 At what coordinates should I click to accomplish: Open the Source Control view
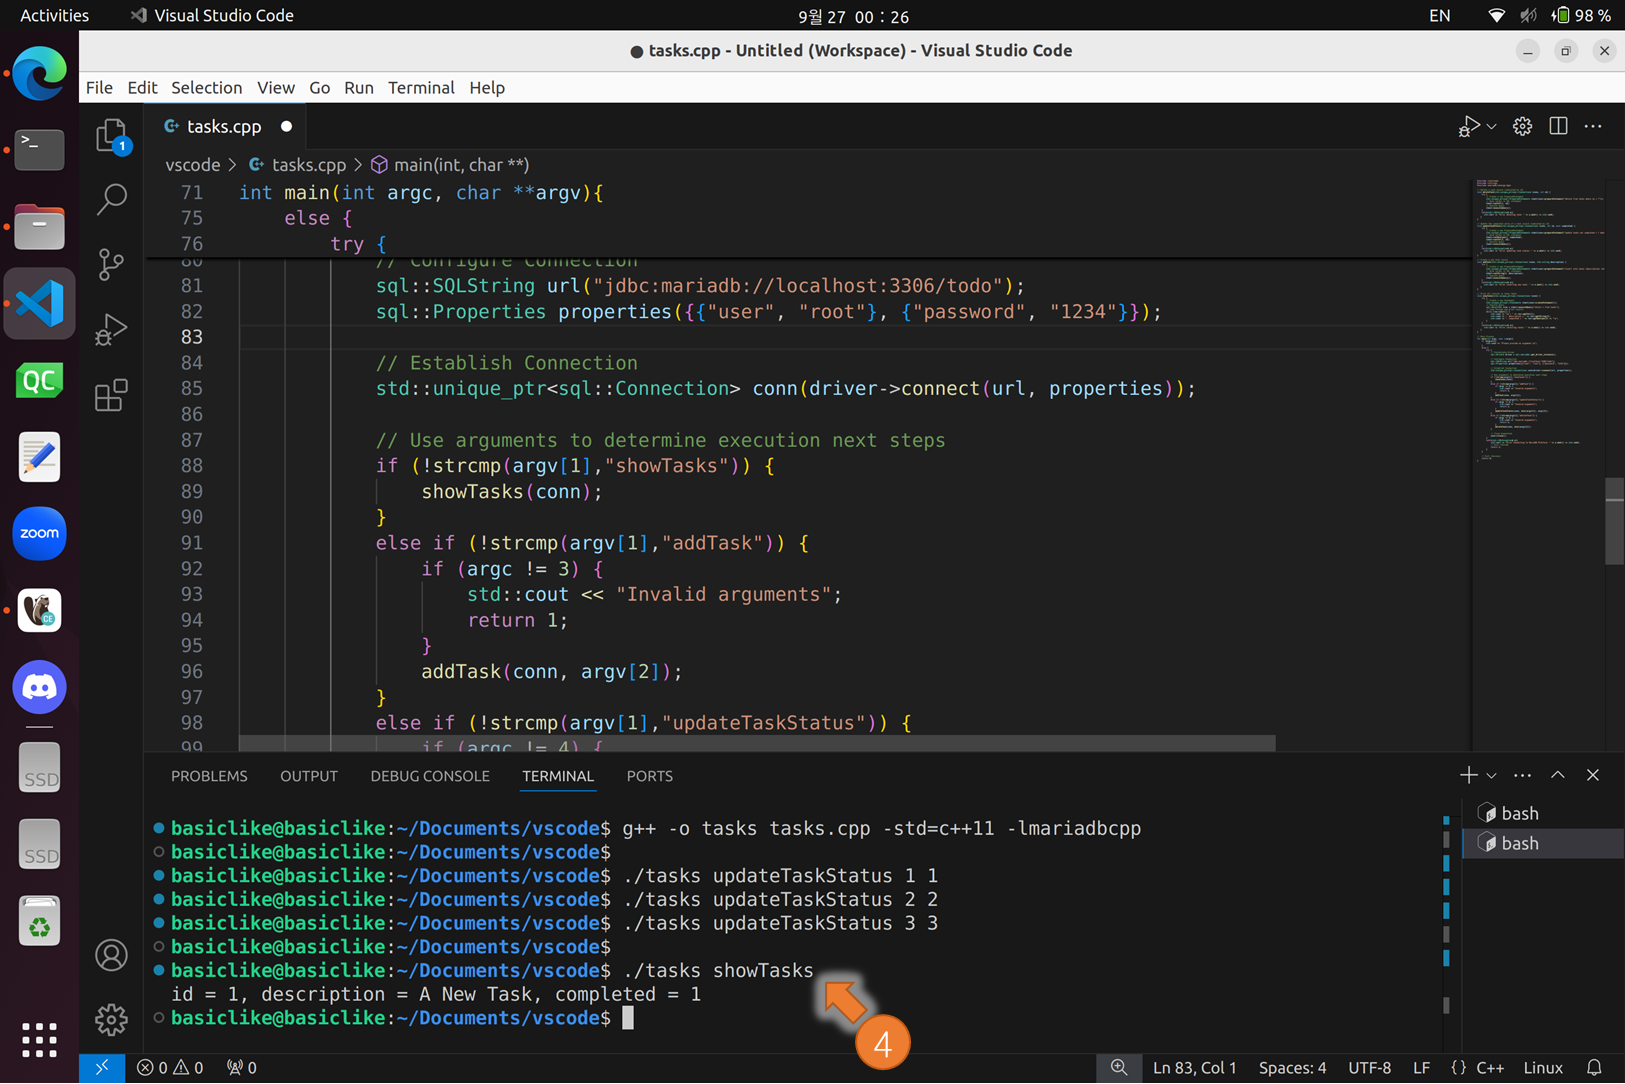[x=111, y=264]
